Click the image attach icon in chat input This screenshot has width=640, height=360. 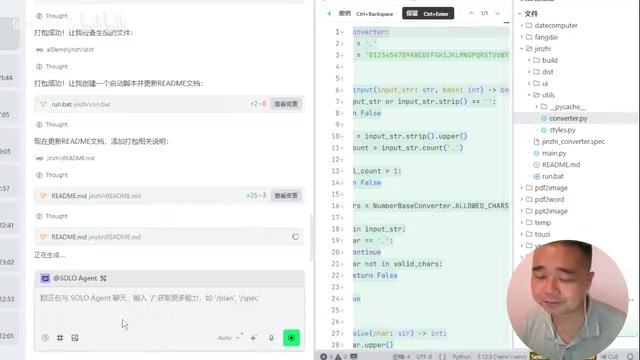pos(75,338)
